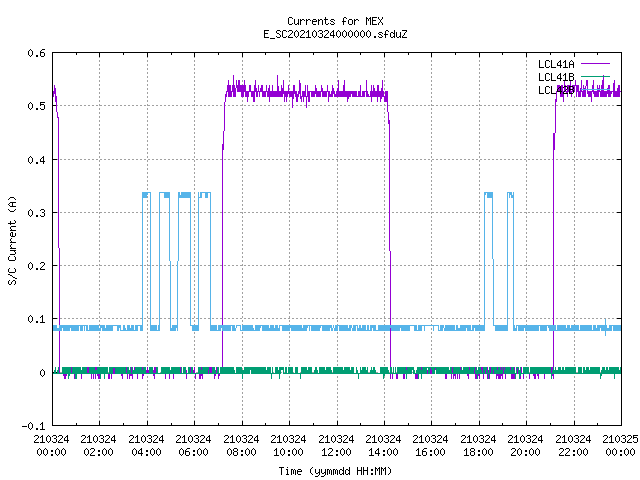Click the 0.2 y-axis tick label
Image resolution: width=640 pixels, height=480 pixels.
pyautogui.click(x=36, y=266)
